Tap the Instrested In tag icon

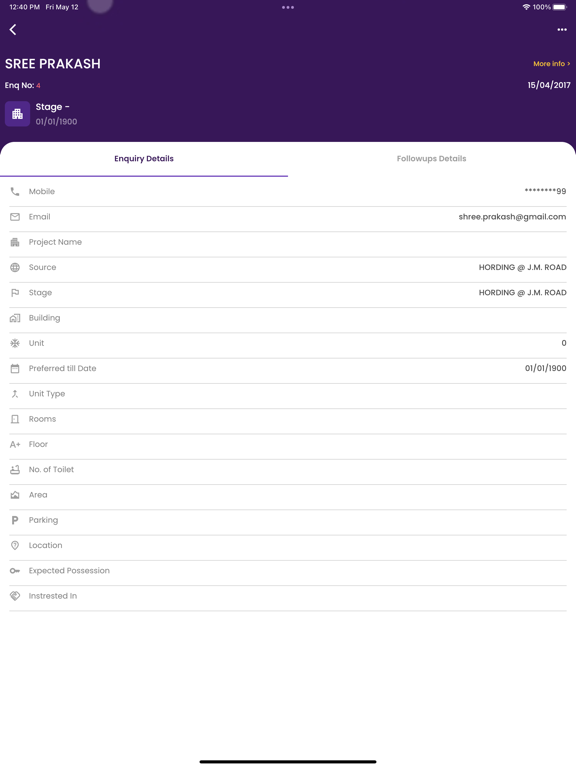click(15, 596)
